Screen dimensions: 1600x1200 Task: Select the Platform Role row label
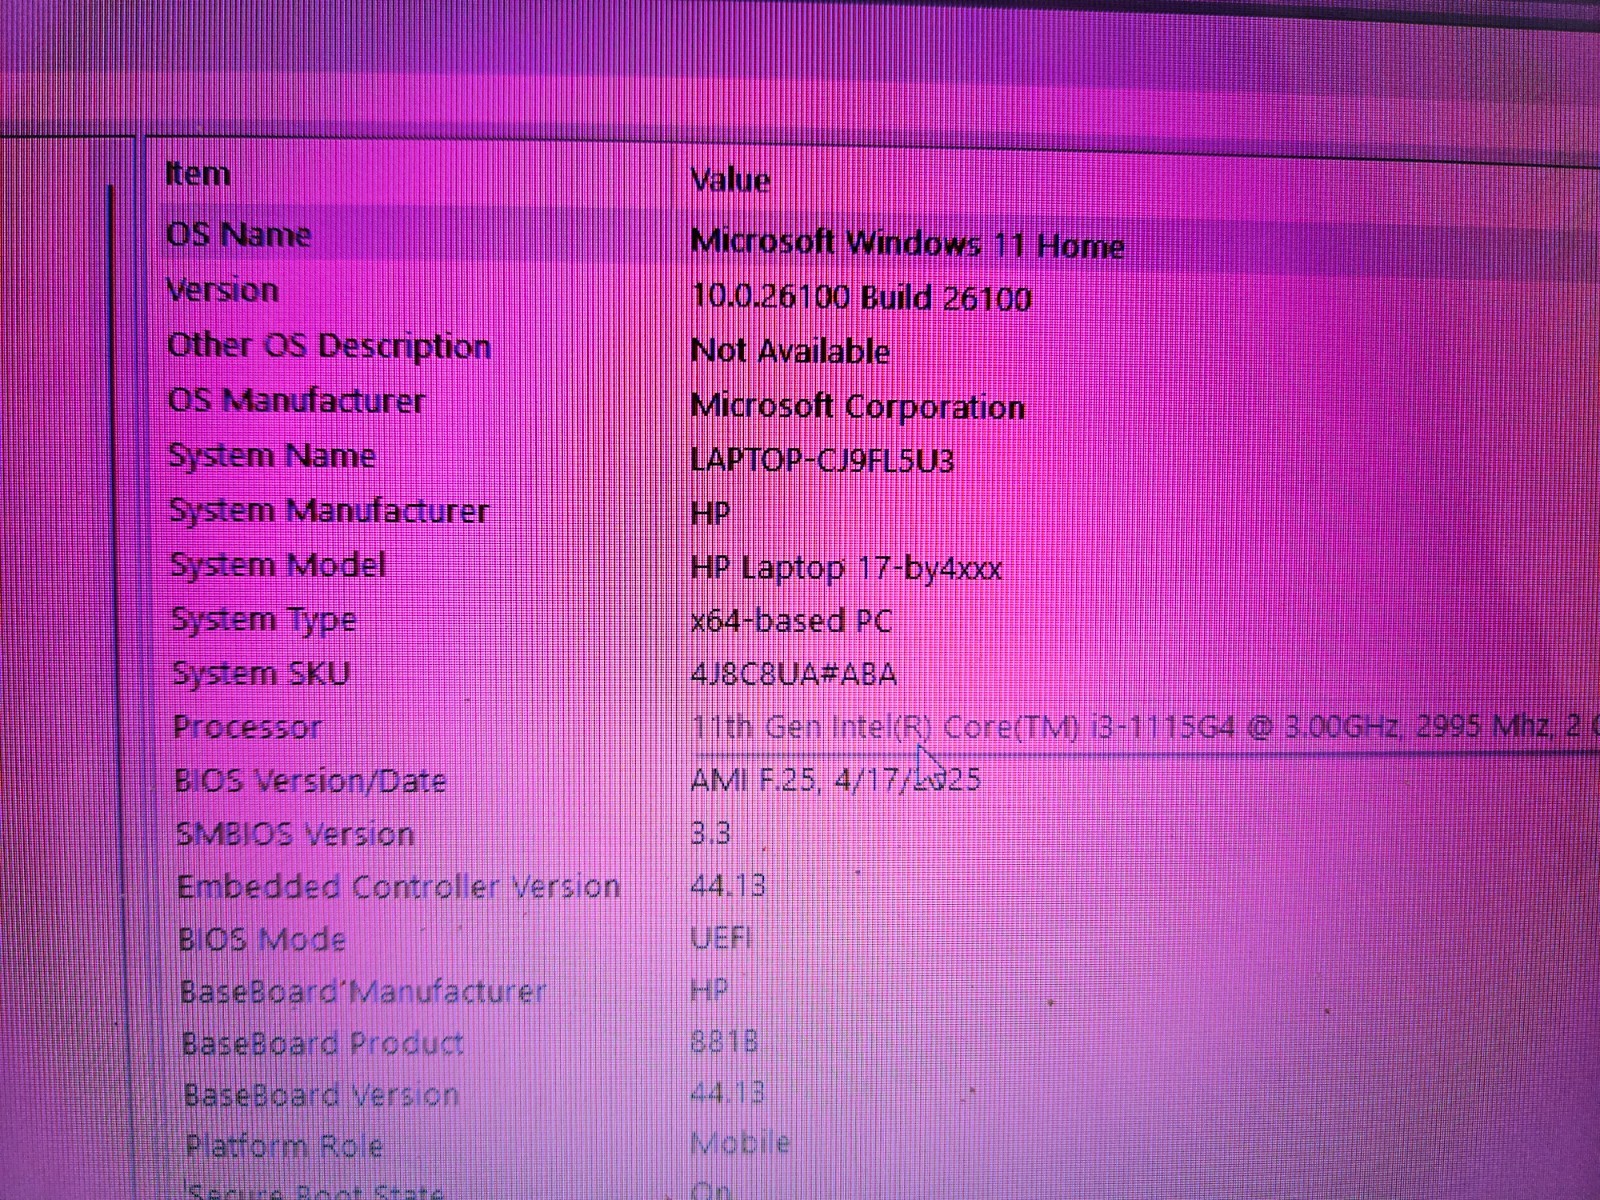point(284,1146)
